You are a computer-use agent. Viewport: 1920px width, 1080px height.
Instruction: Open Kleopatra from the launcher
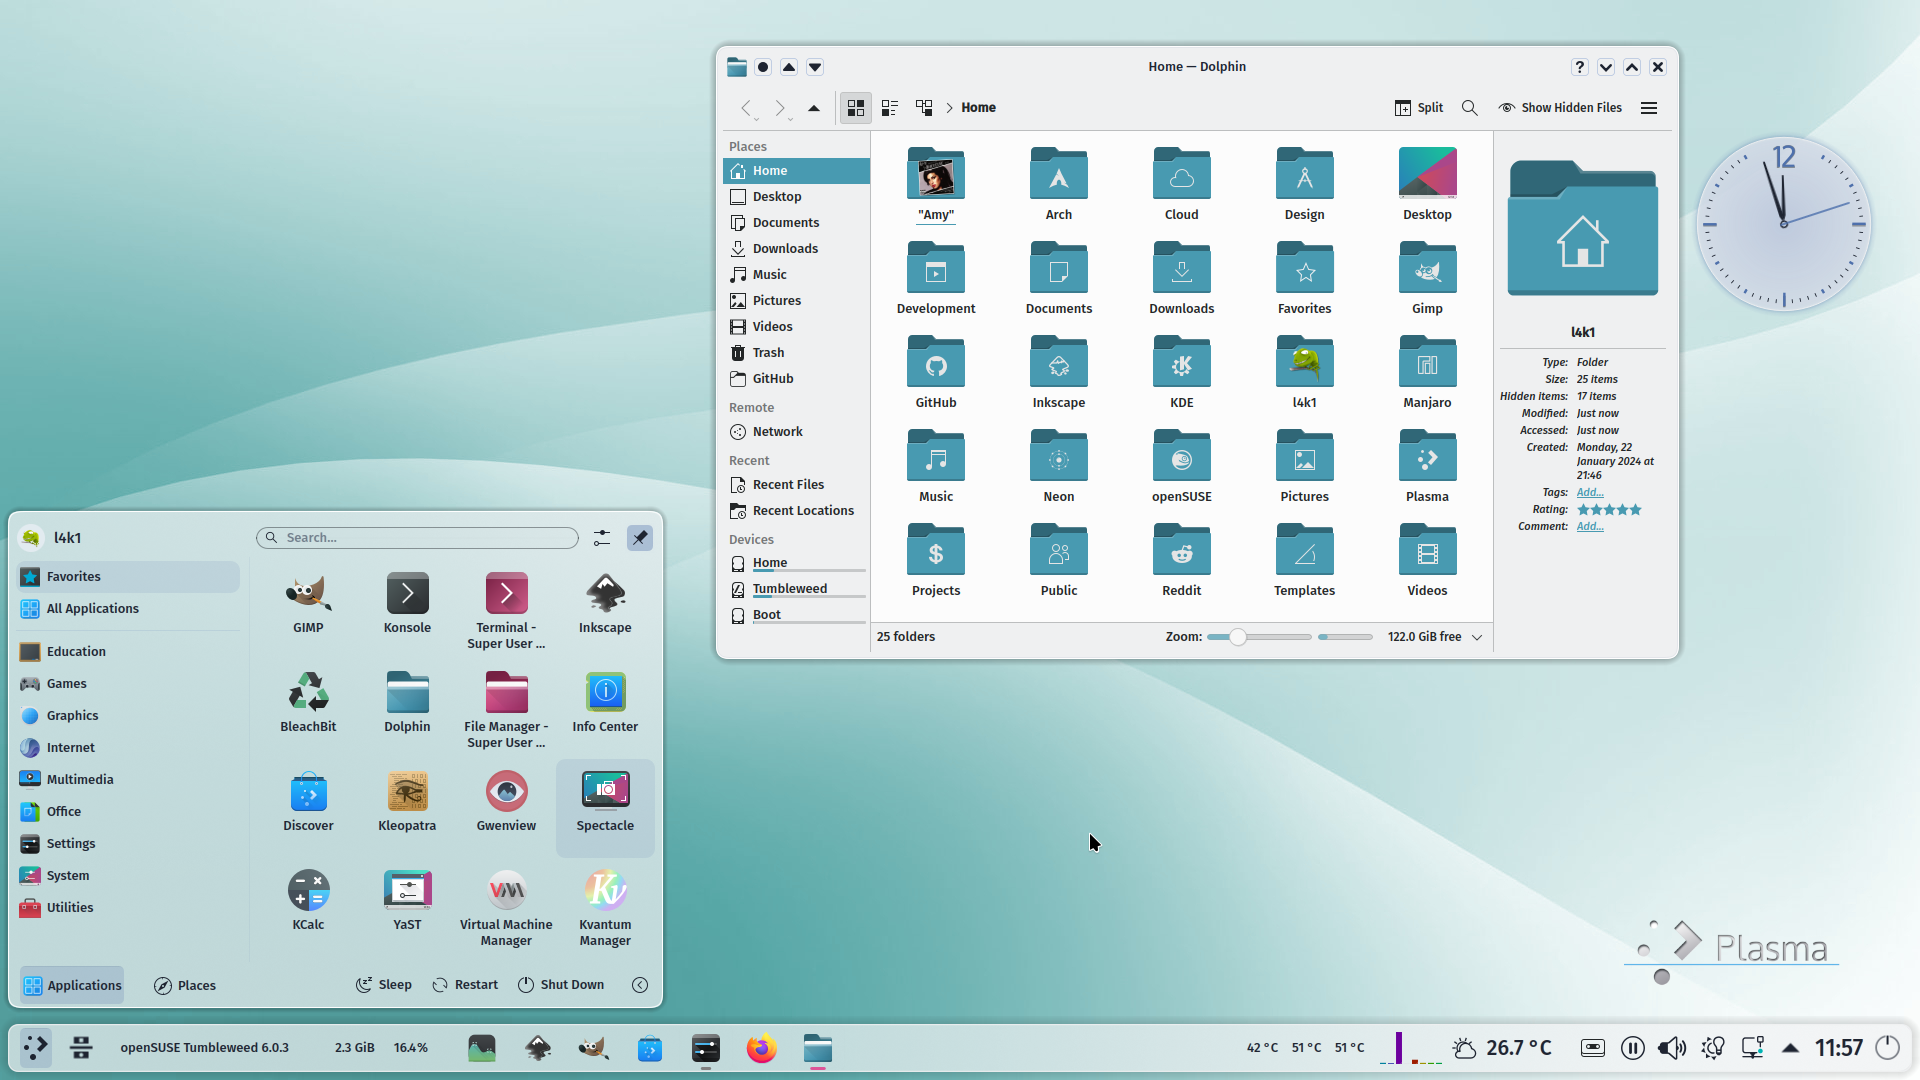pyautogui.click(x=407, y=802)
